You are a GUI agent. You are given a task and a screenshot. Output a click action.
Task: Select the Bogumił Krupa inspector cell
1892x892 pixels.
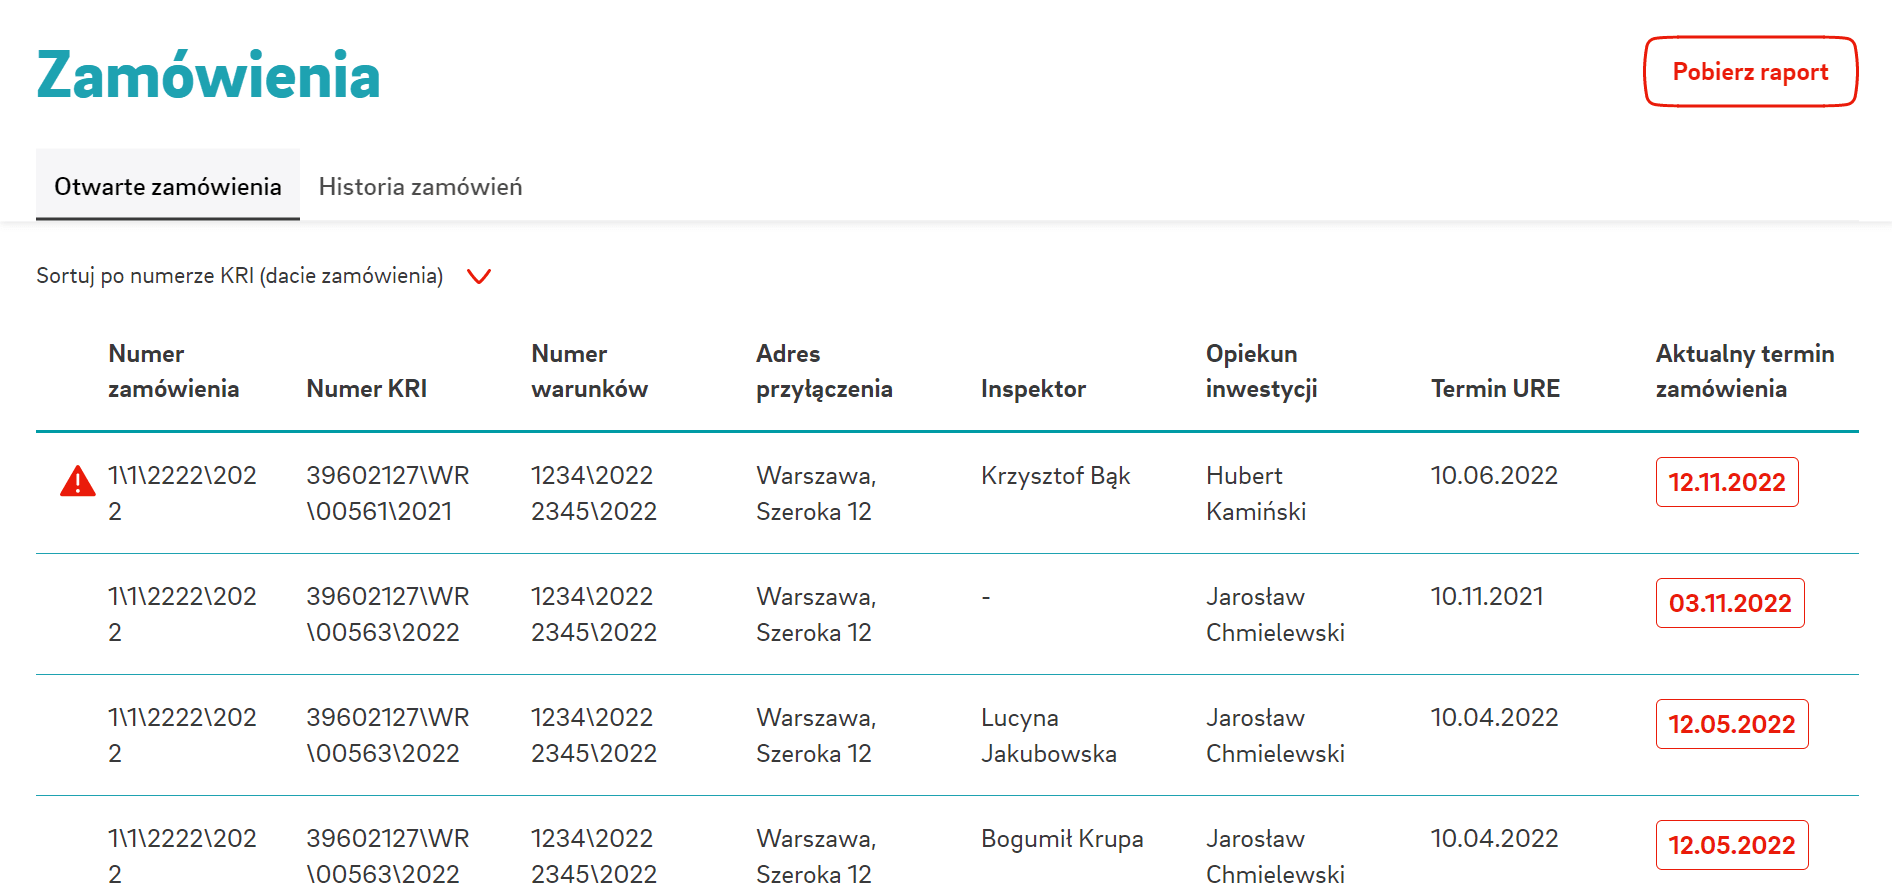coord(1062,839)
